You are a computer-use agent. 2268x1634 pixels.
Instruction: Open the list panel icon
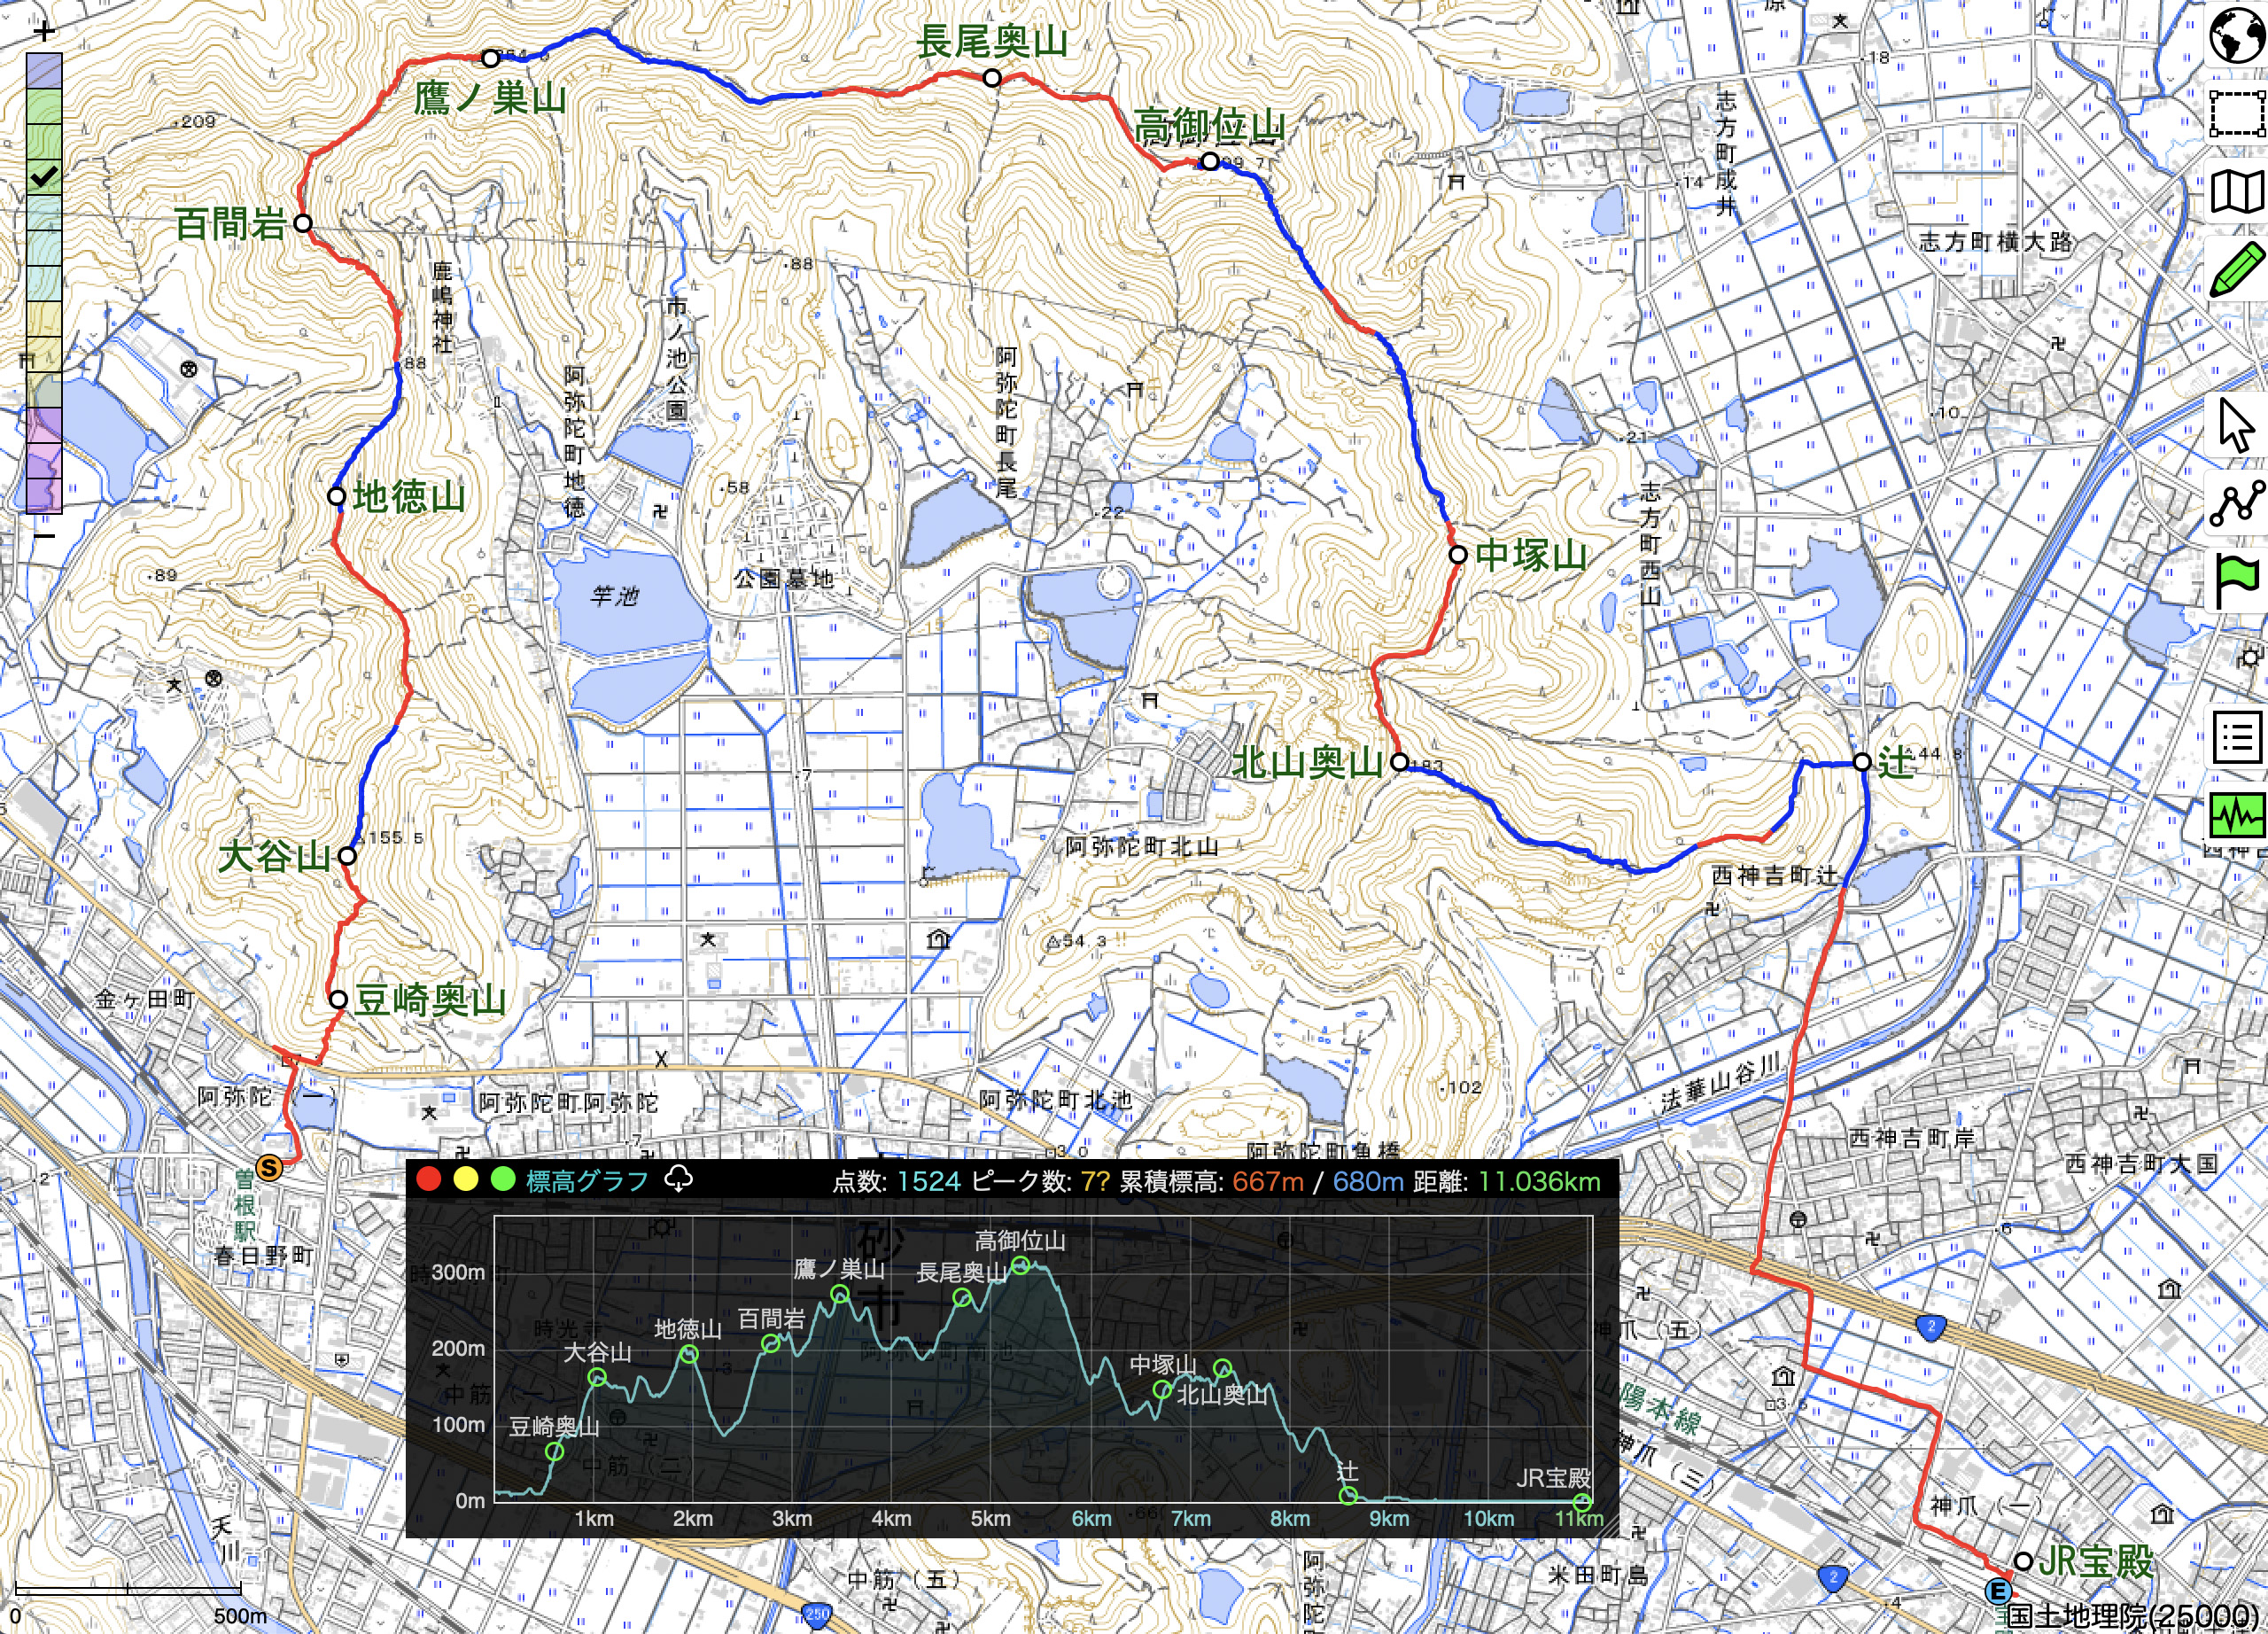2236,738
